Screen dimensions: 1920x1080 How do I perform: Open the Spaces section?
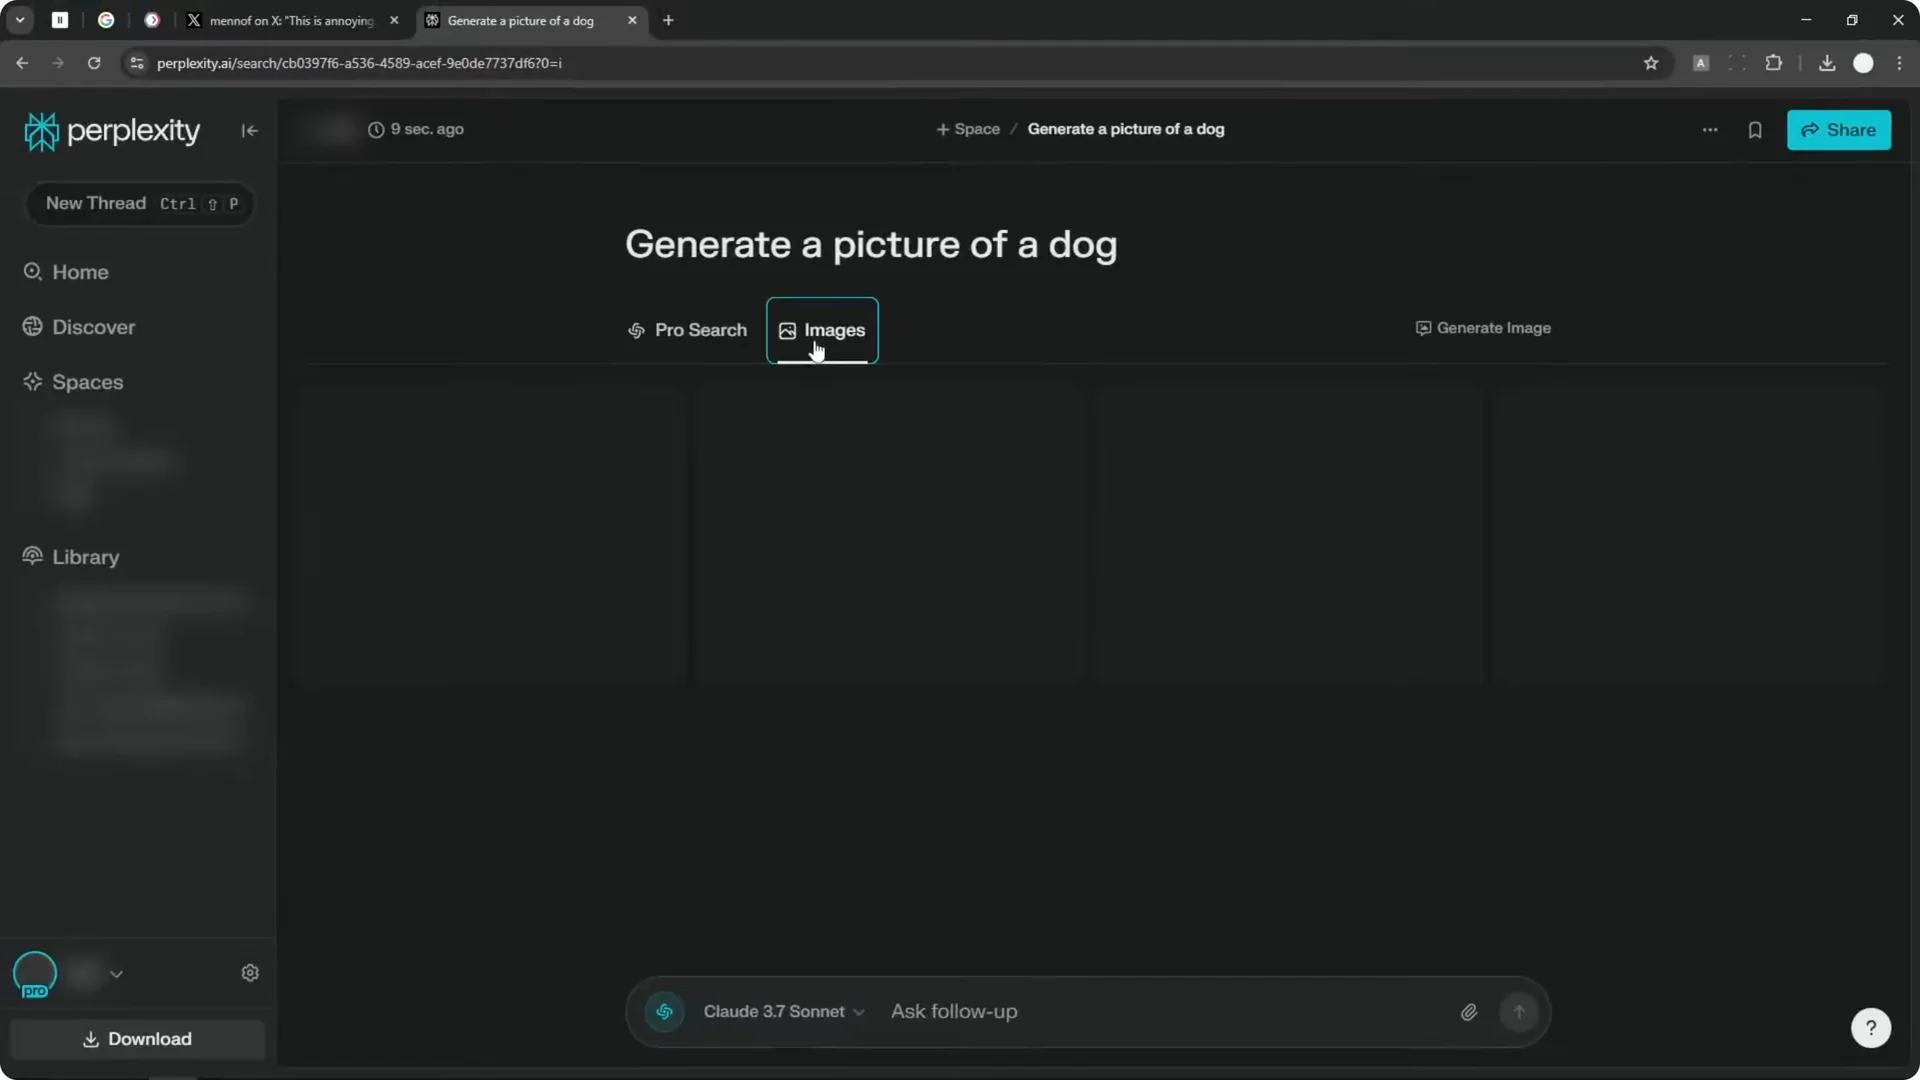click(87, 381)
